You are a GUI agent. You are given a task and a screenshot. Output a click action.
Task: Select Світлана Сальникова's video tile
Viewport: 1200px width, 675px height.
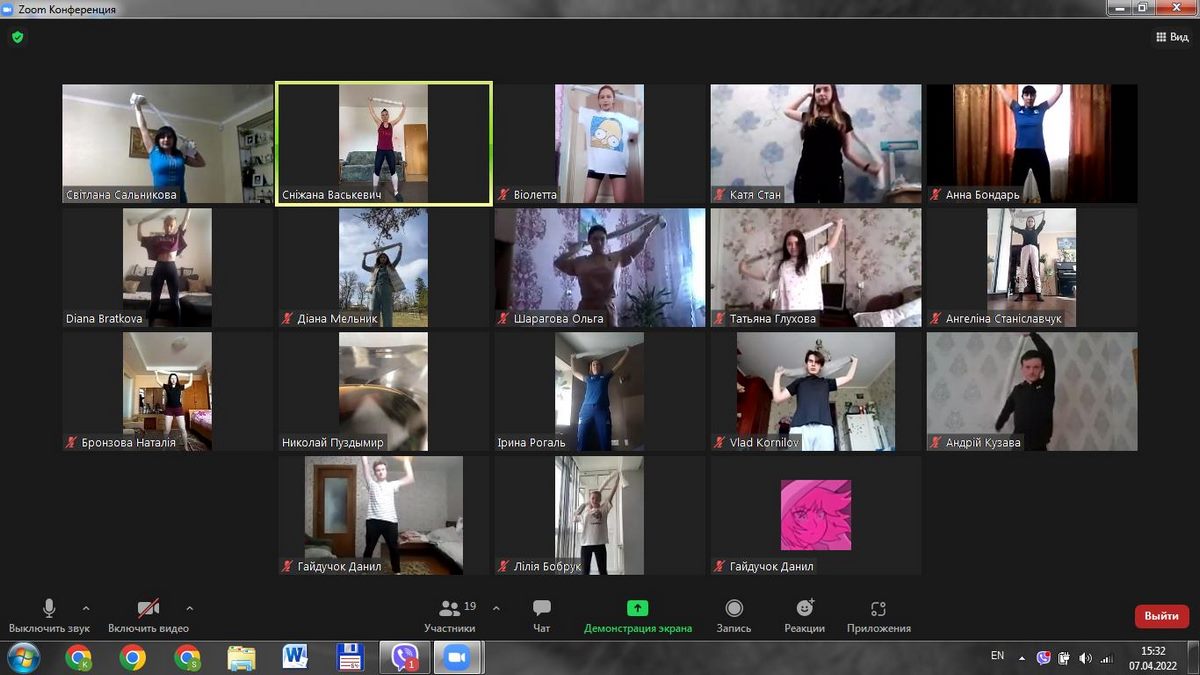(x=167, y=144)
